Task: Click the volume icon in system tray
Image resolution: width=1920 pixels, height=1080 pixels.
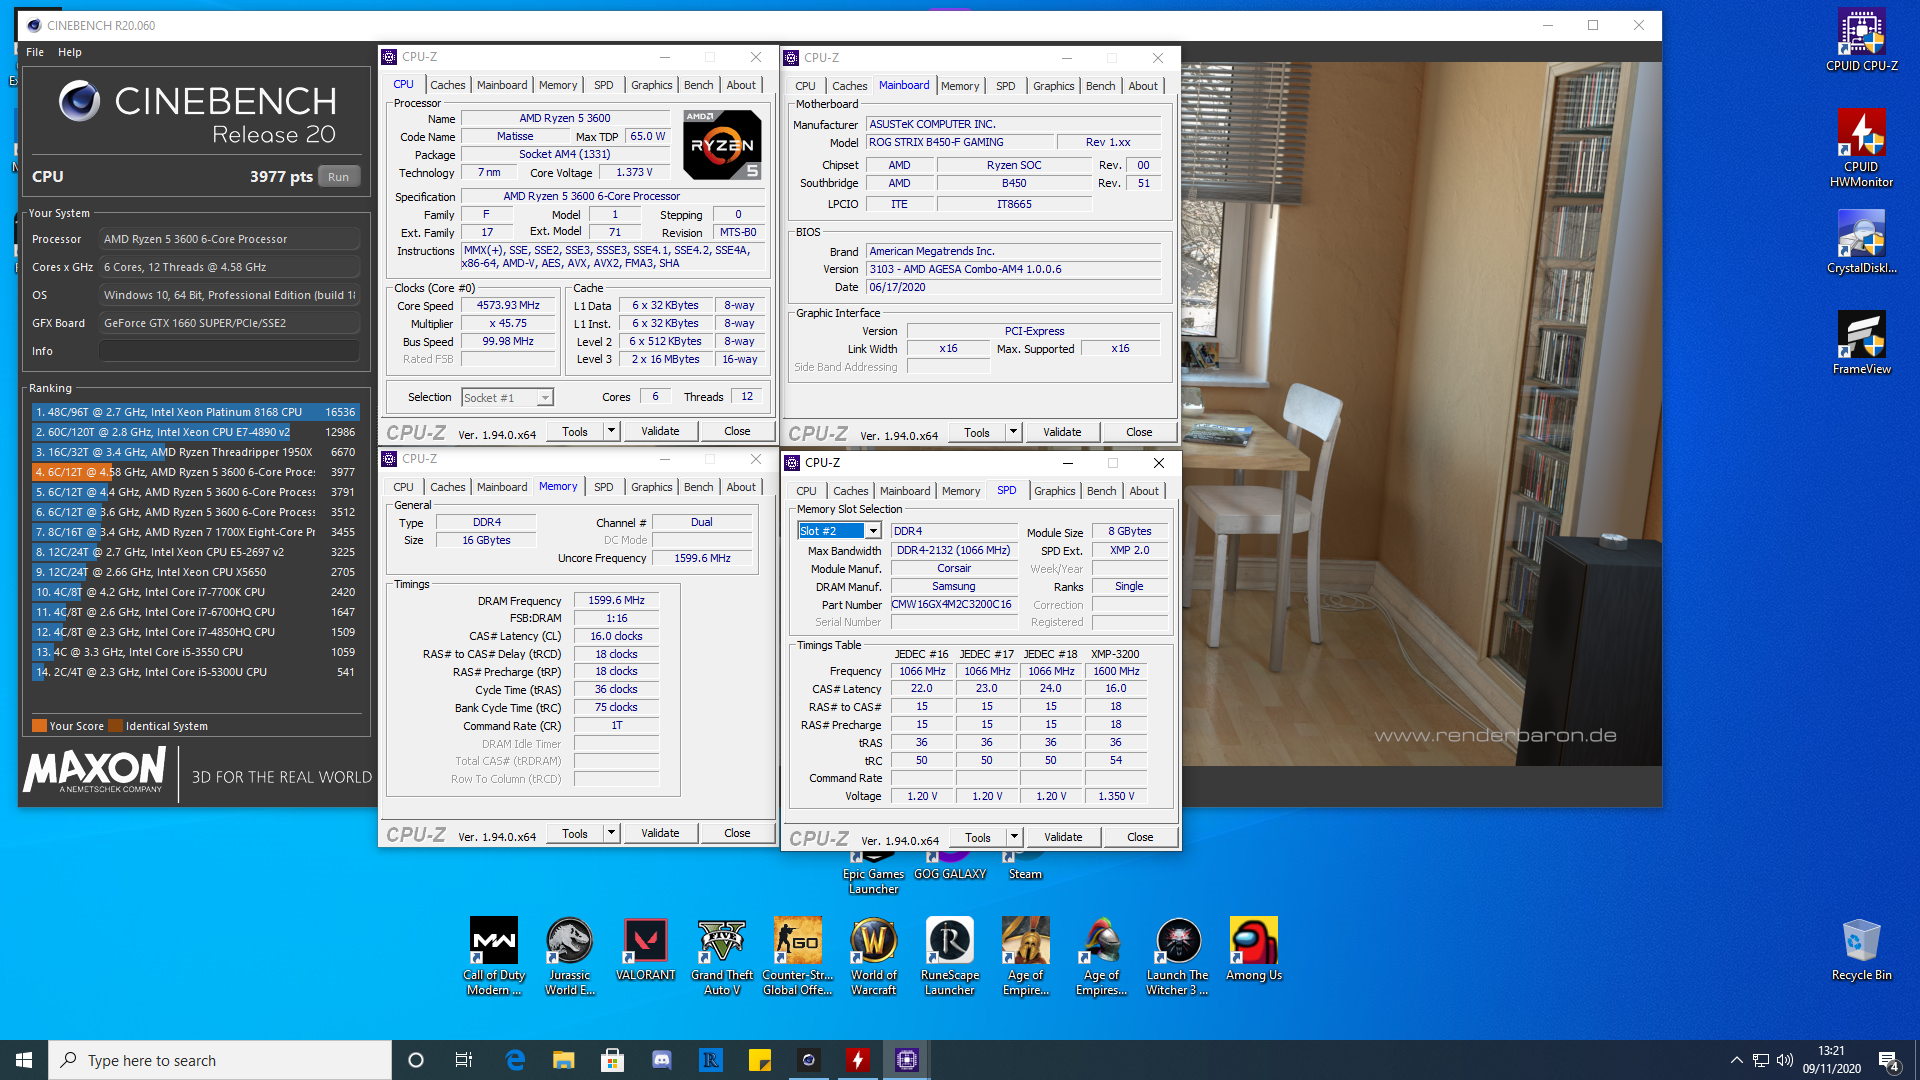Action: pyautogui.click(x=1785, y=1060)
